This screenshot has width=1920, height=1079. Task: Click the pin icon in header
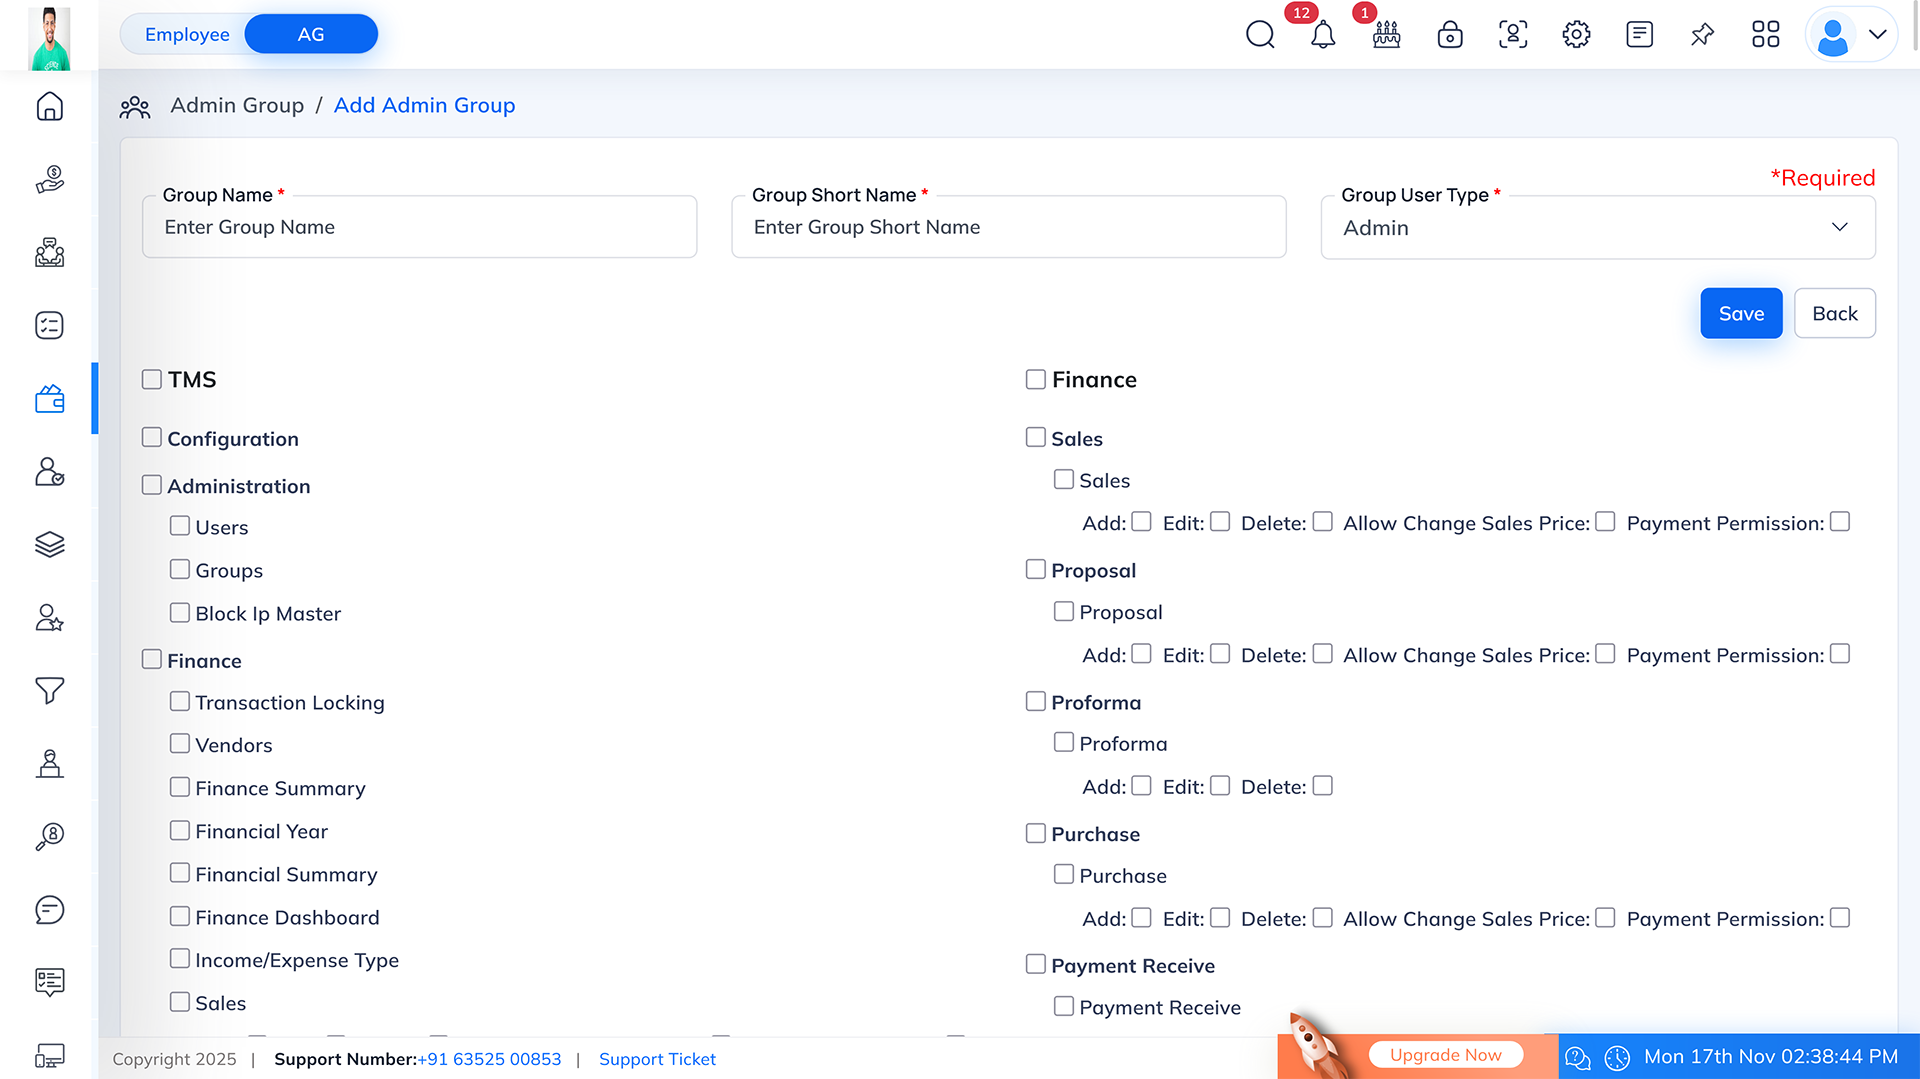[1702, 35]
